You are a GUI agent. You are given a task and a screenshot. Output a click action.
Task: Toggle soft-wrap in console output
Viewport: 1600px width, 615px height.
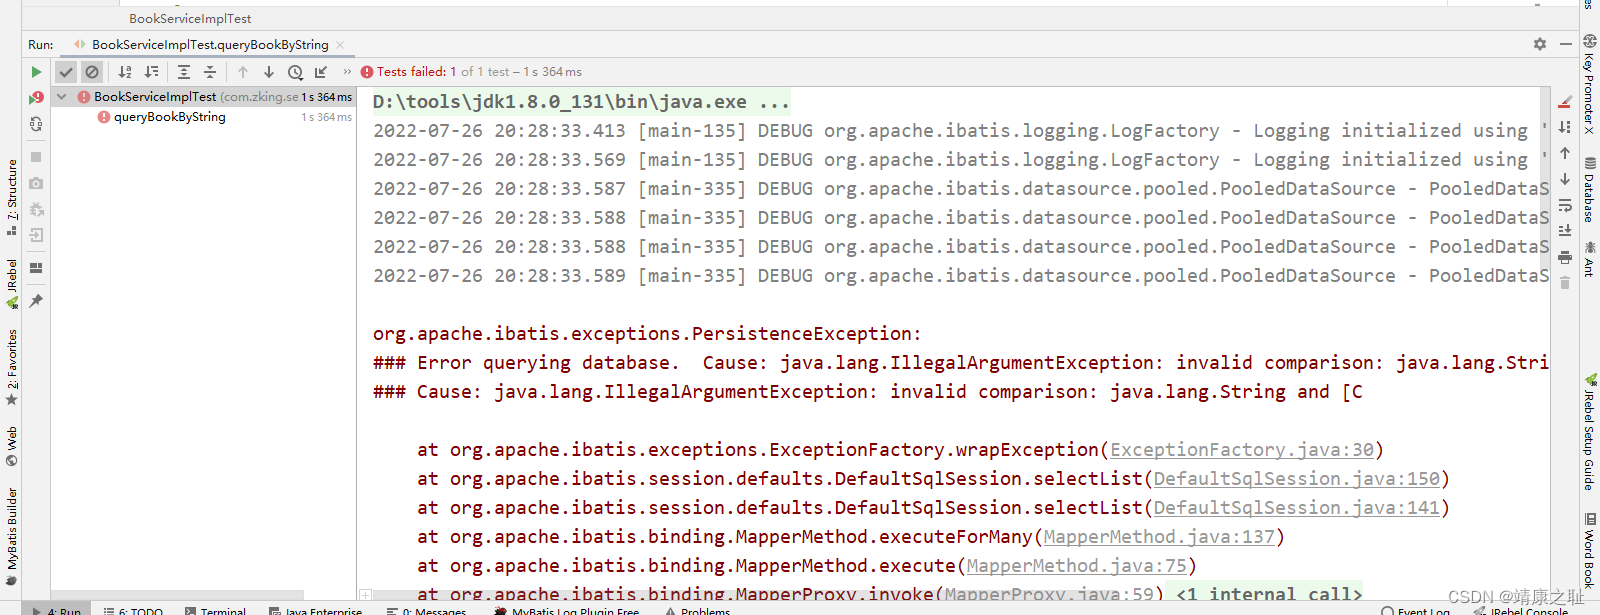[x=1565, y=205]
